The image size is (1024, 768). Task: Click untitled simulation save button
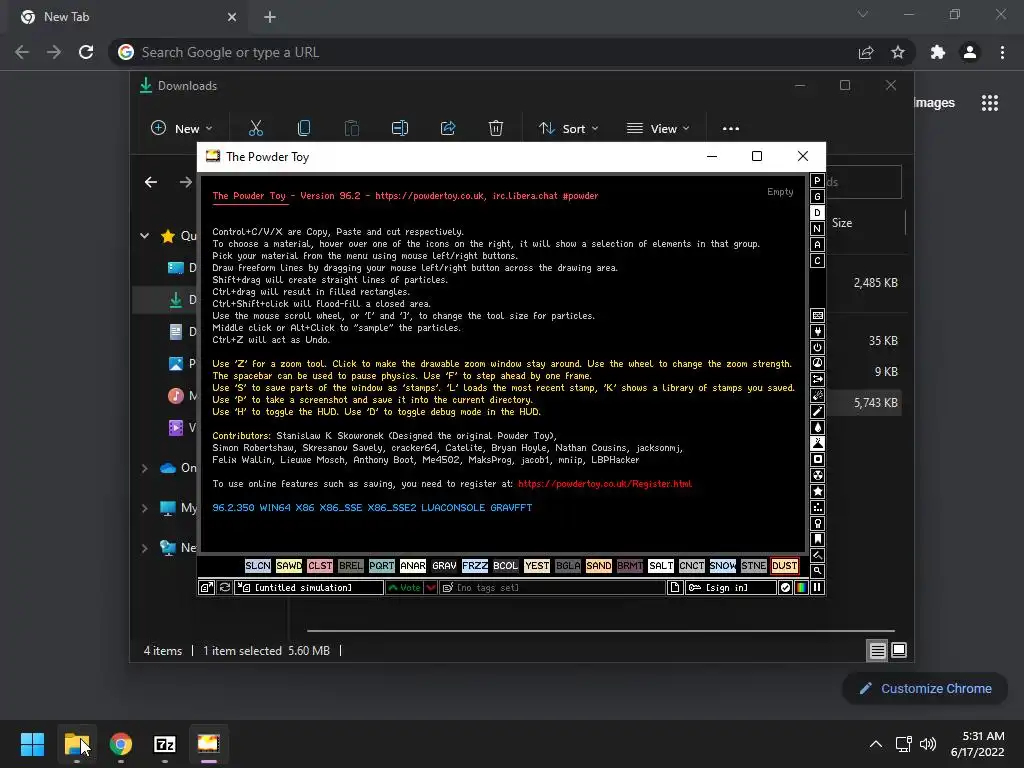pyautogui.click(x=309, y=588)
